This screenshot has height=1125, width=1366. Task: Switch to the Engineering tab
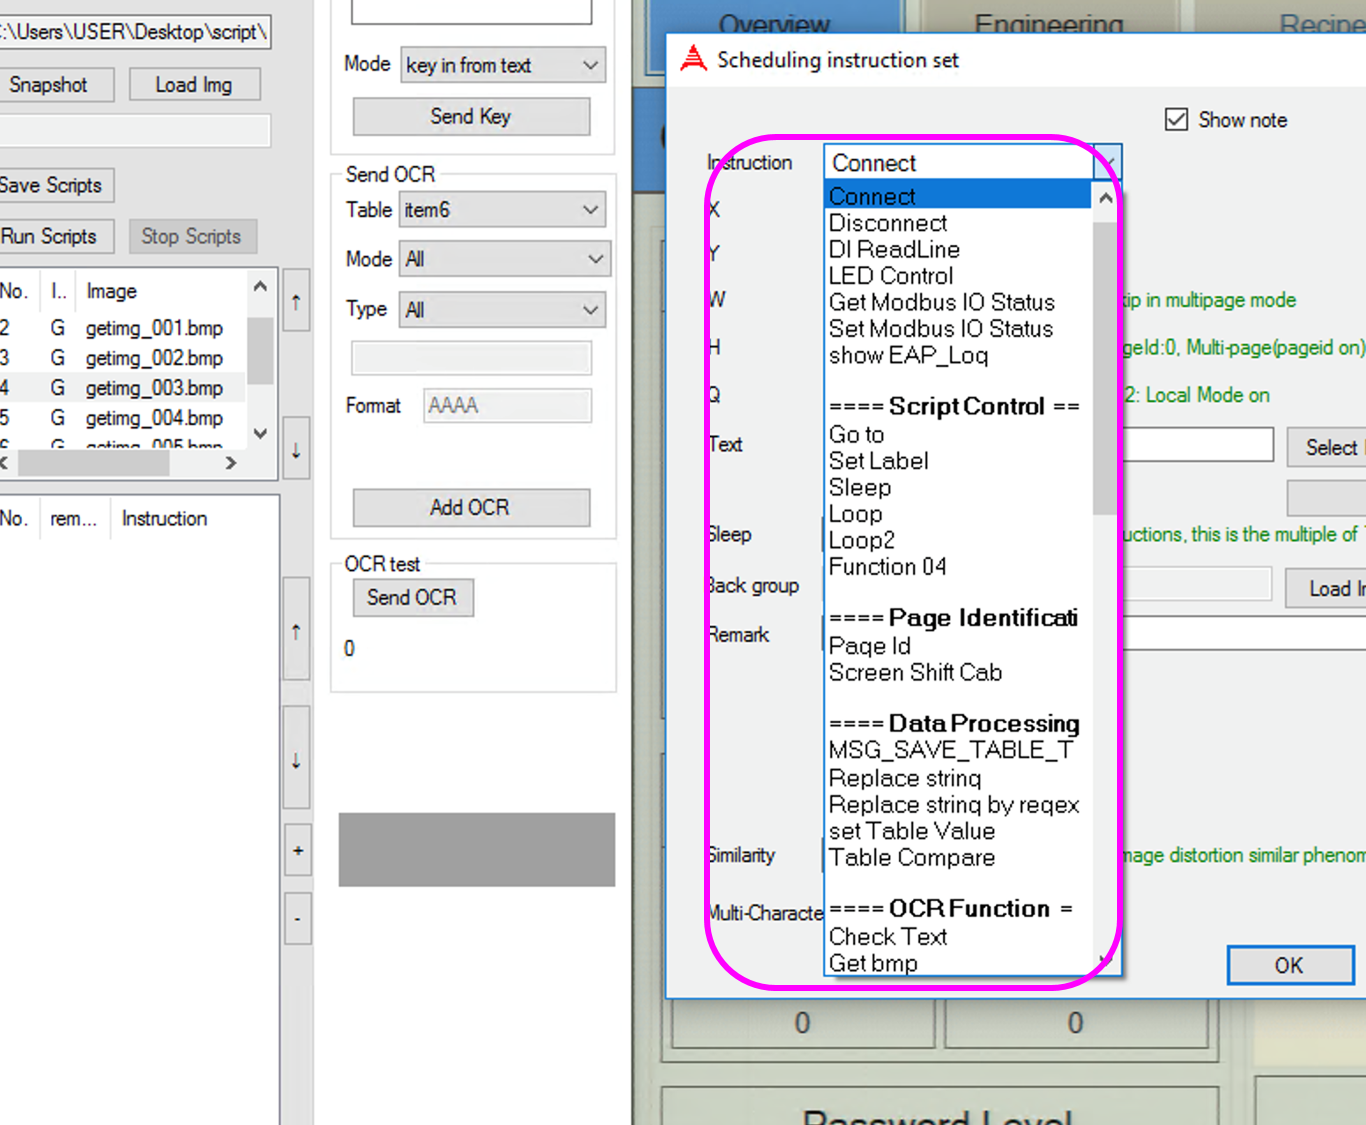click(x=1048, y=22)
